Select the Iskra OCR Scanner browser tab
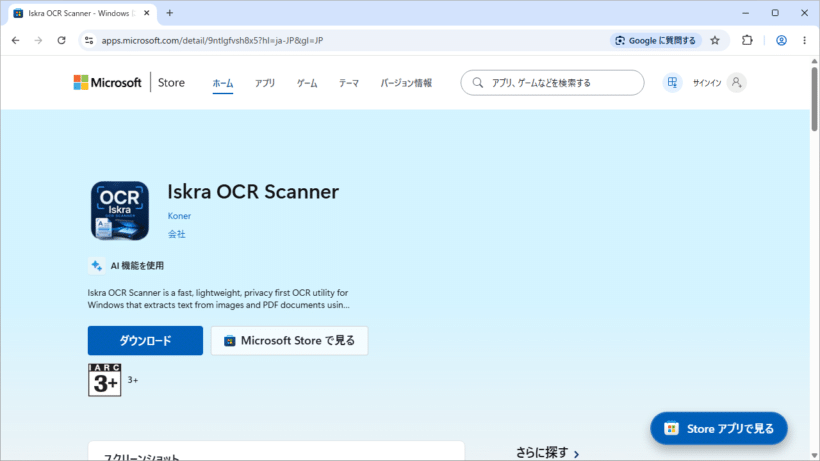820x461 pixels. (81, 13)
